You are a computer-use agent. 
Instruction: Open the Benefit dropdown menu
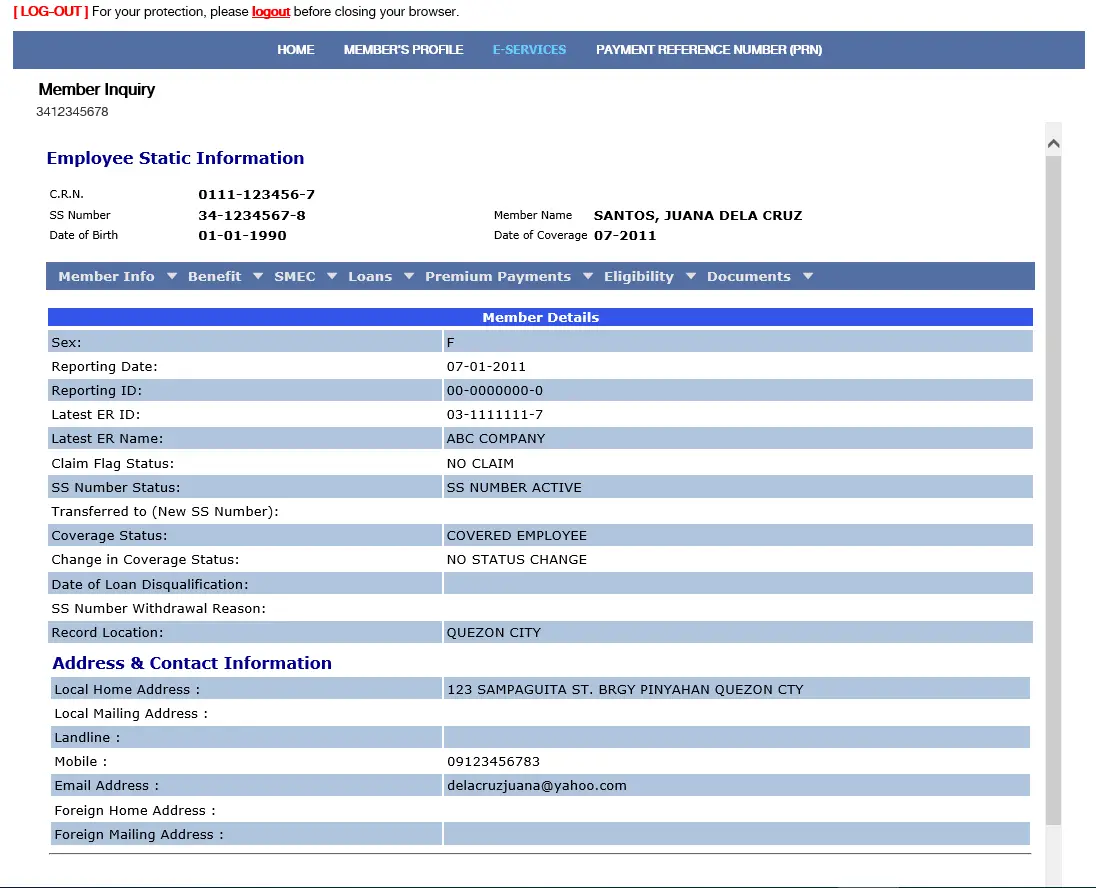(x=214, y=276)
